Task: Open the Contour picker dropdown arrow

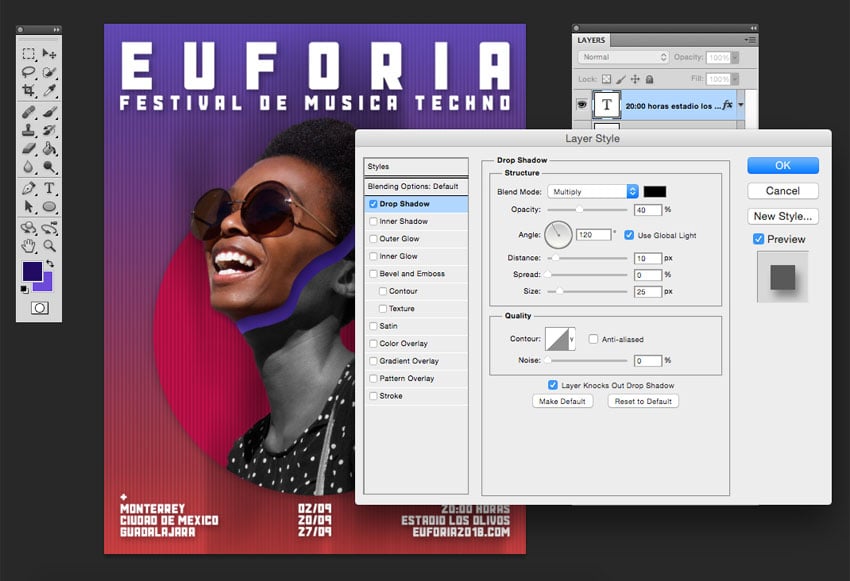Action: point(571,339)
